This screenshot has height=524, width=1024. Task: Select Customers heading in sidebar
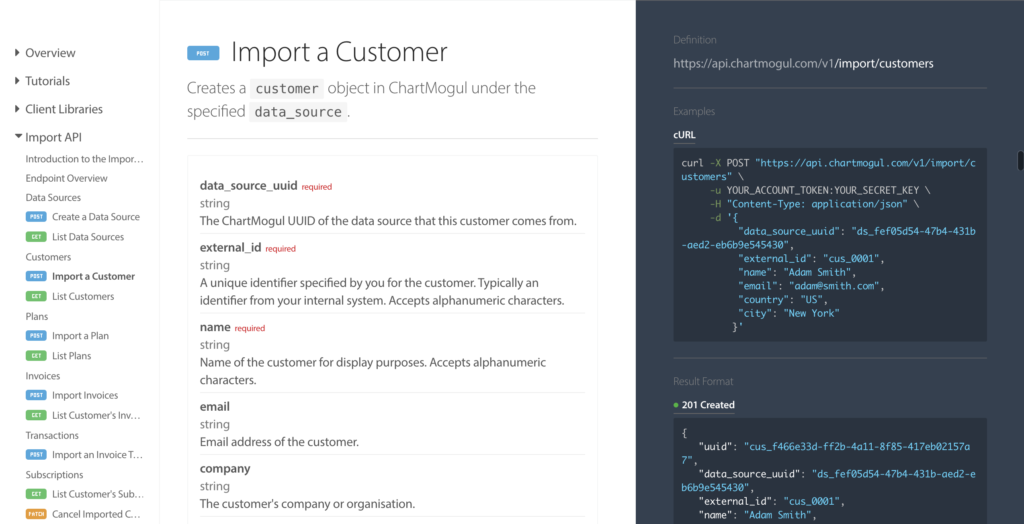tap(48, 257)
